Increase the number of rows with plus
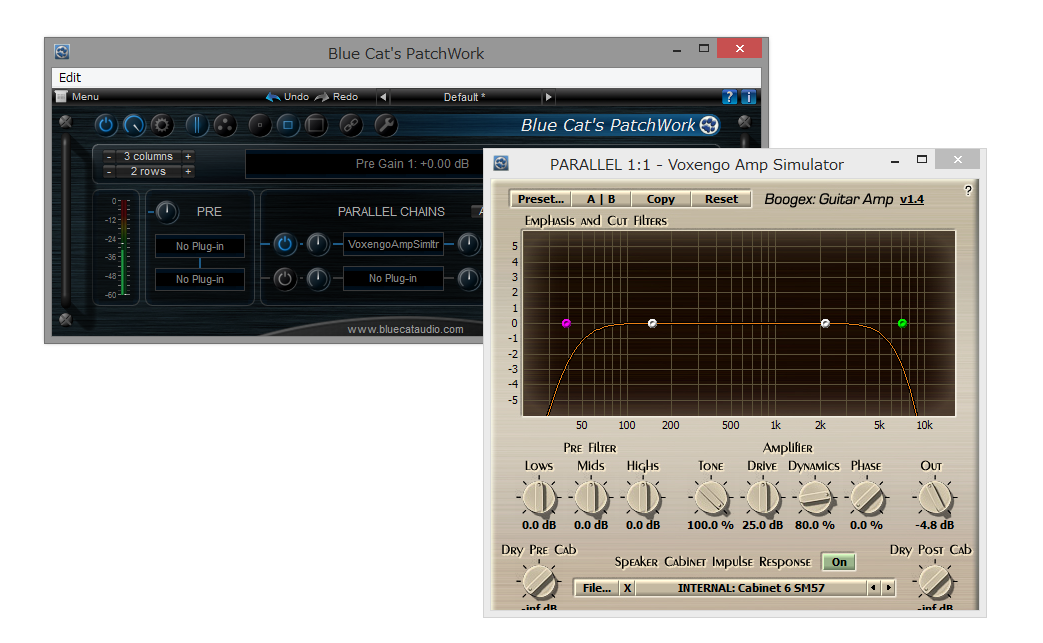1043x643 pixels. point(188,172)
